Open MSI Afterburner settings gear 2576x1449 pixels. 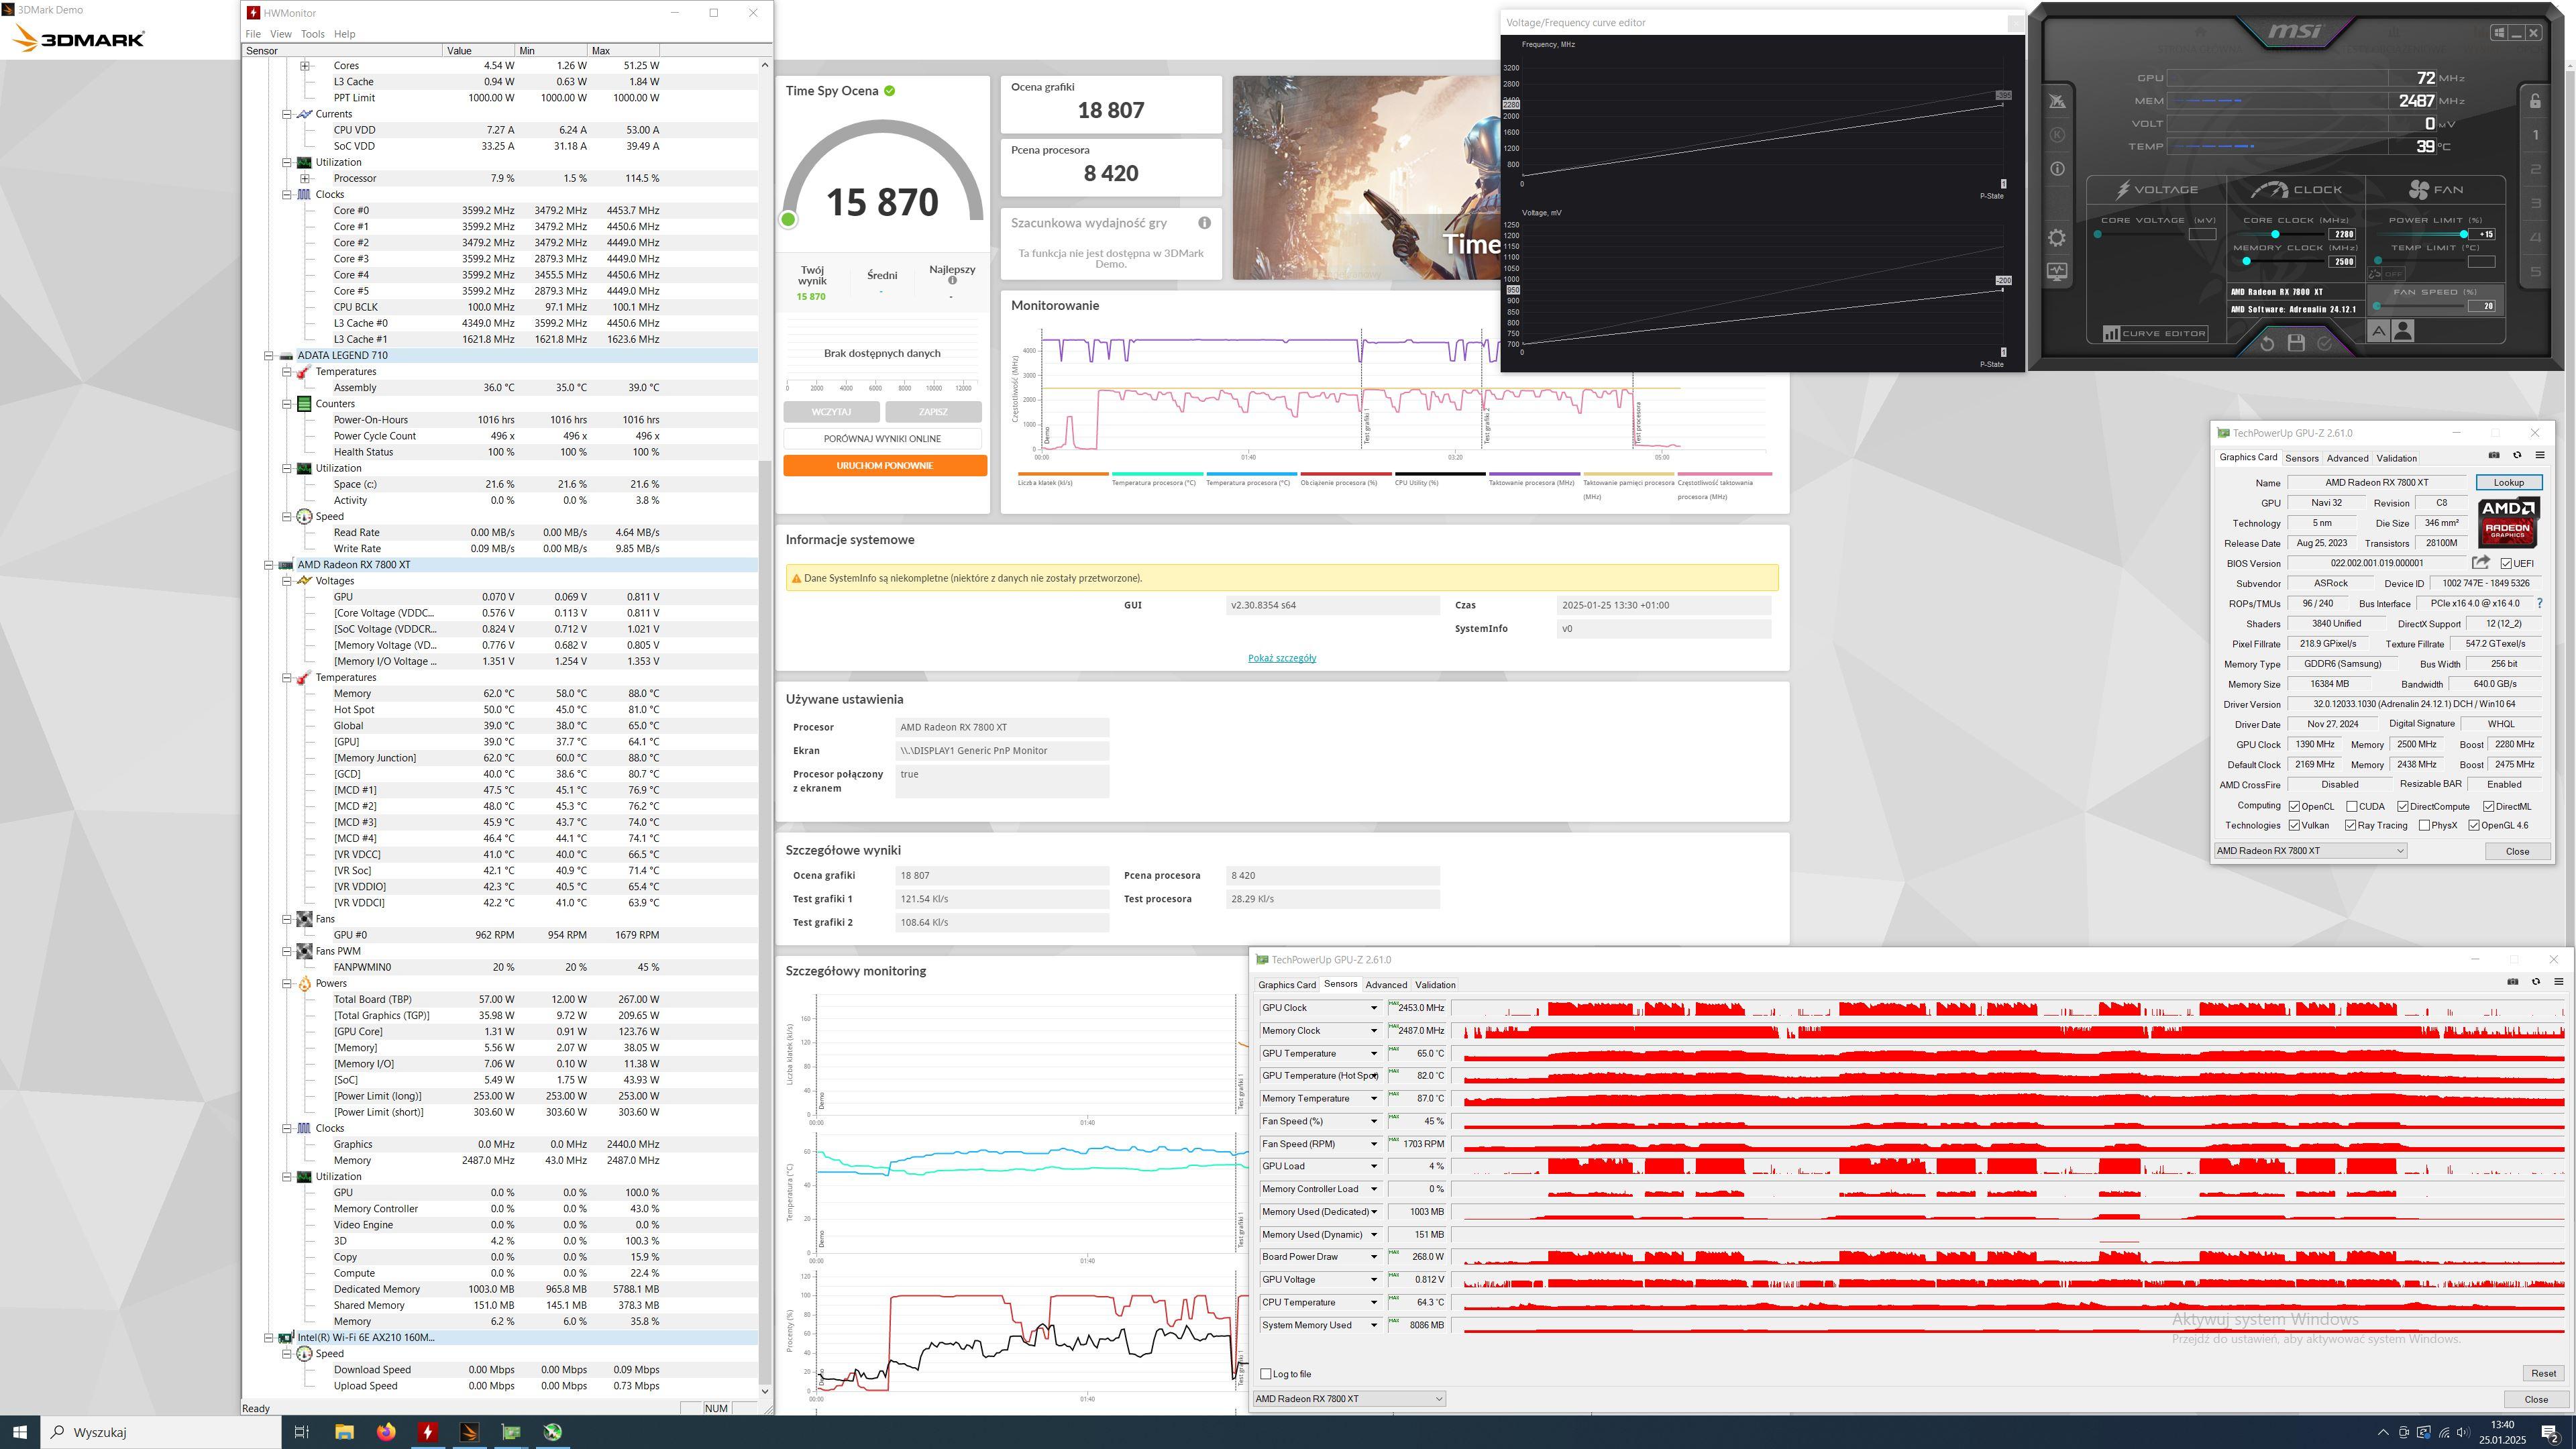(2056, 238)
